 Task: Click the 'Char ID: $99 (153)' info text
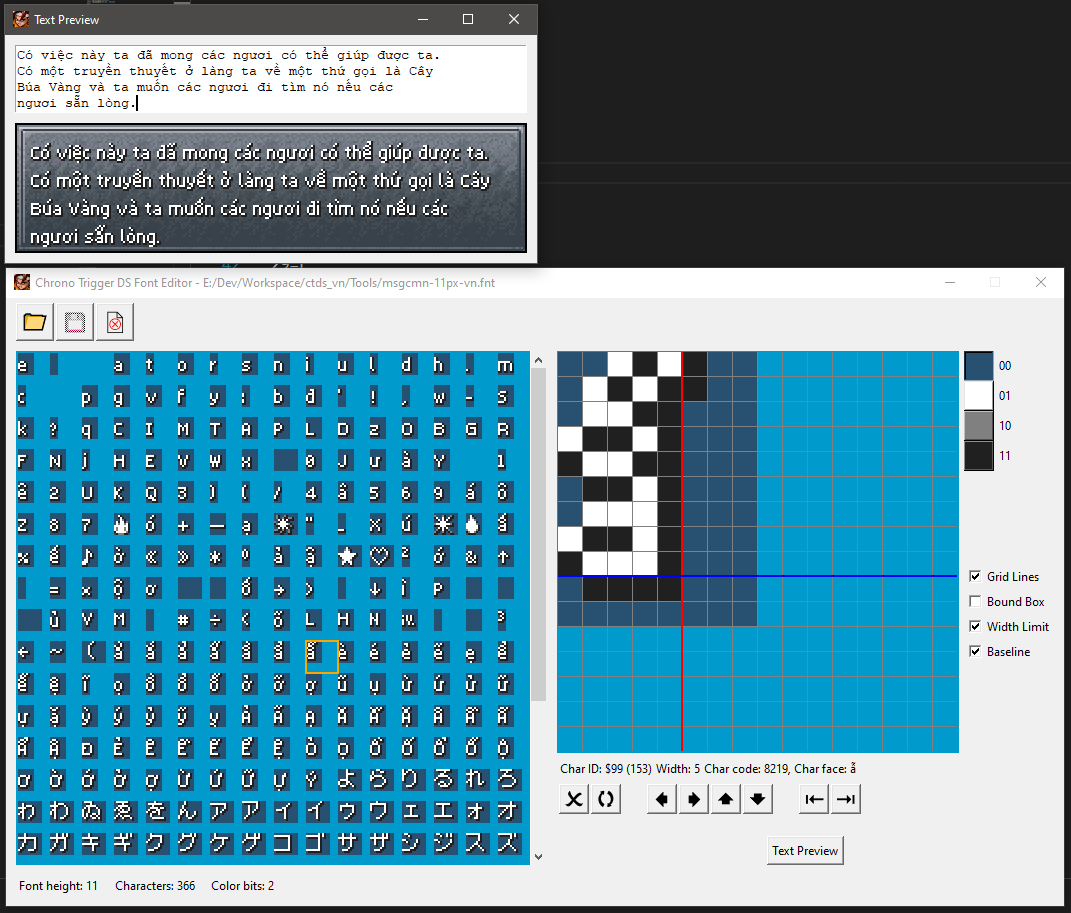[606, 769]
